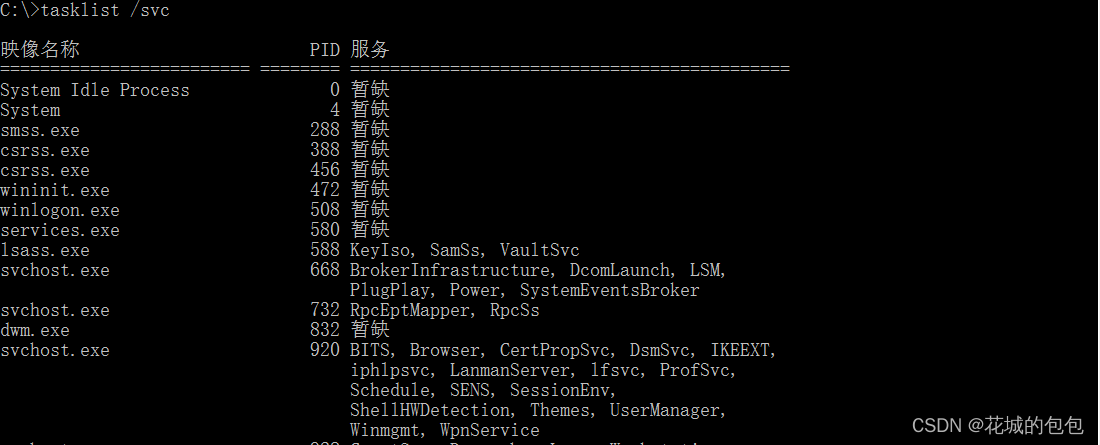Screen dimensions: 1100x445
Task: Click the BrokerInfrastructure service name
Action: pyautogui.click(x=450, y=270)
